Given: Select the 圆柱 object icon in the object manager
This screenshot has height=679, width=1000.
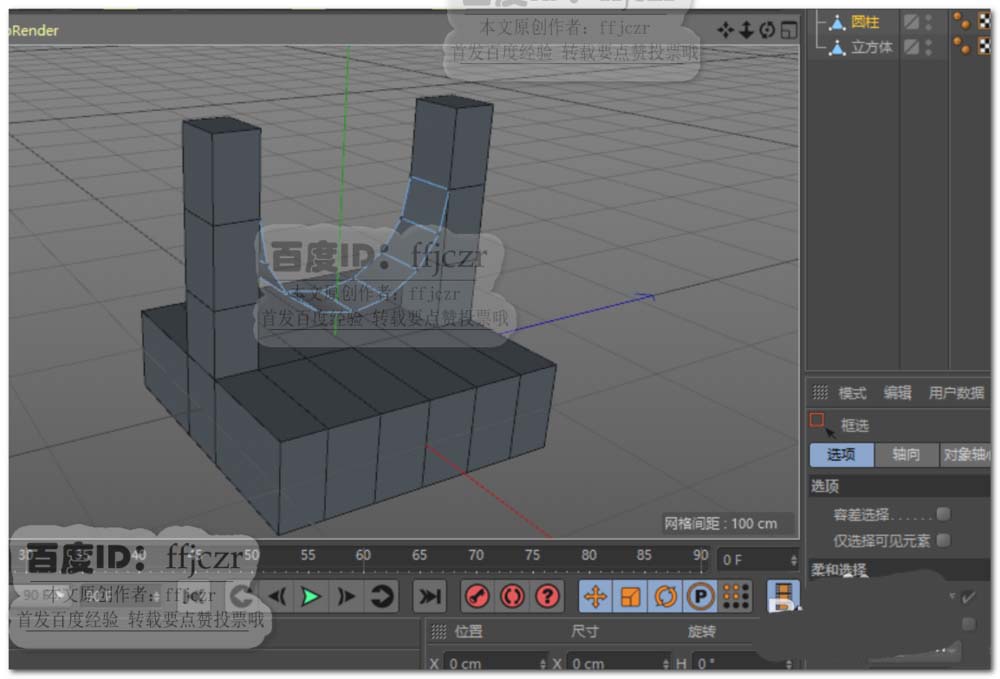Looking at the screenshot, I should tap(837, 23).
